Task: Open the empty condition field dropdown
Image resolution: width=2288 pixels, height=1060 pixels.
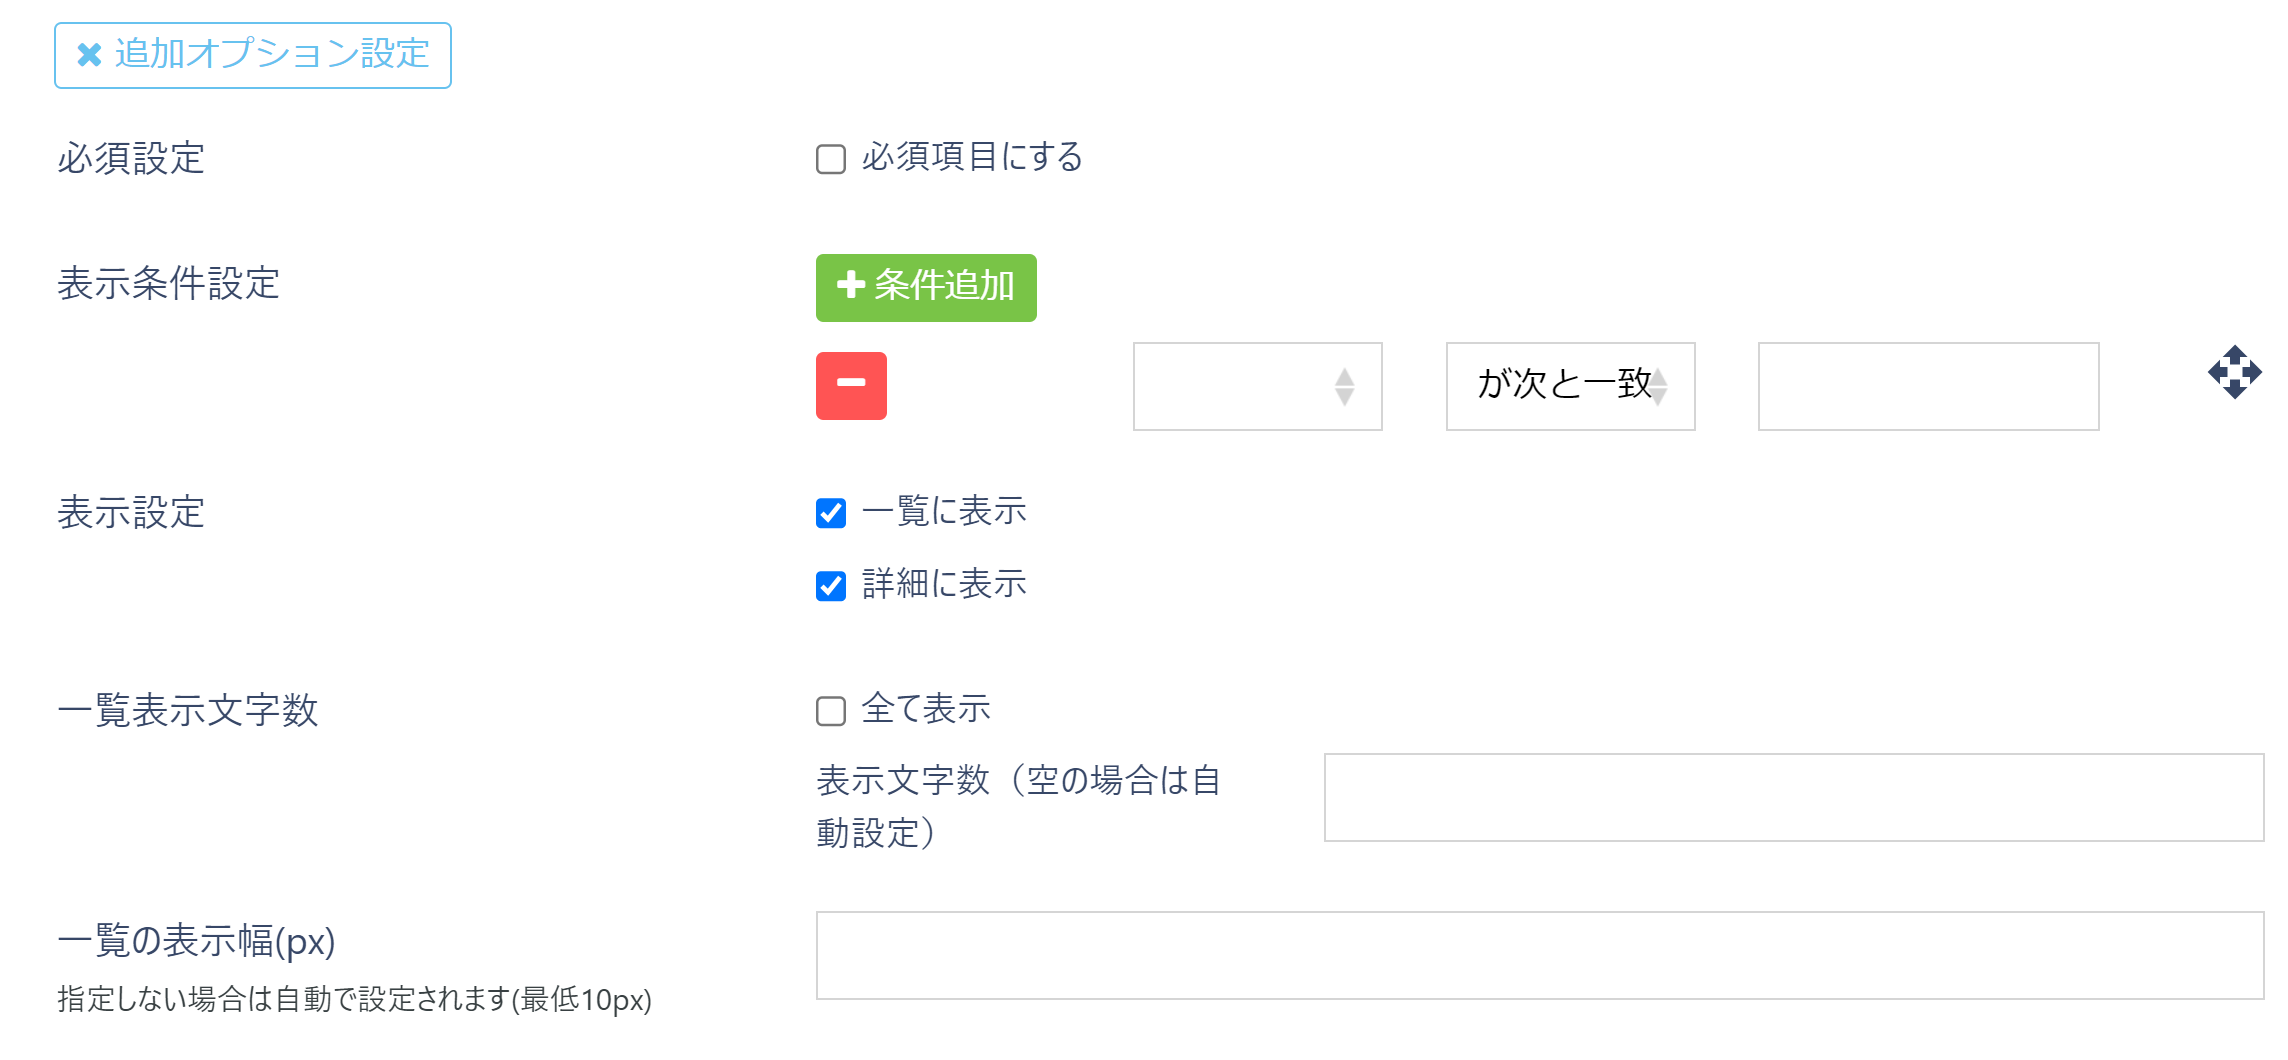Action: 1257,387
